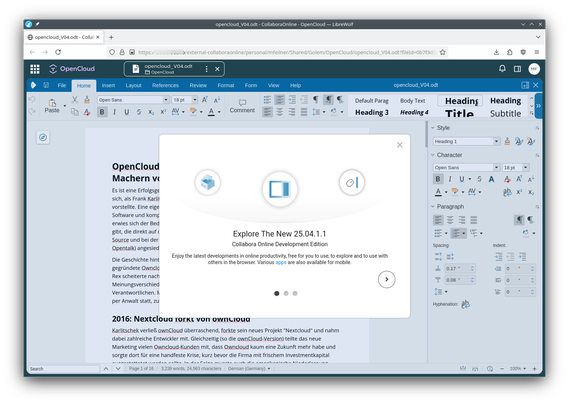
Task: Click the sidebar hanging indent icon
Action: pyautogui.click(x=522, y=257)
